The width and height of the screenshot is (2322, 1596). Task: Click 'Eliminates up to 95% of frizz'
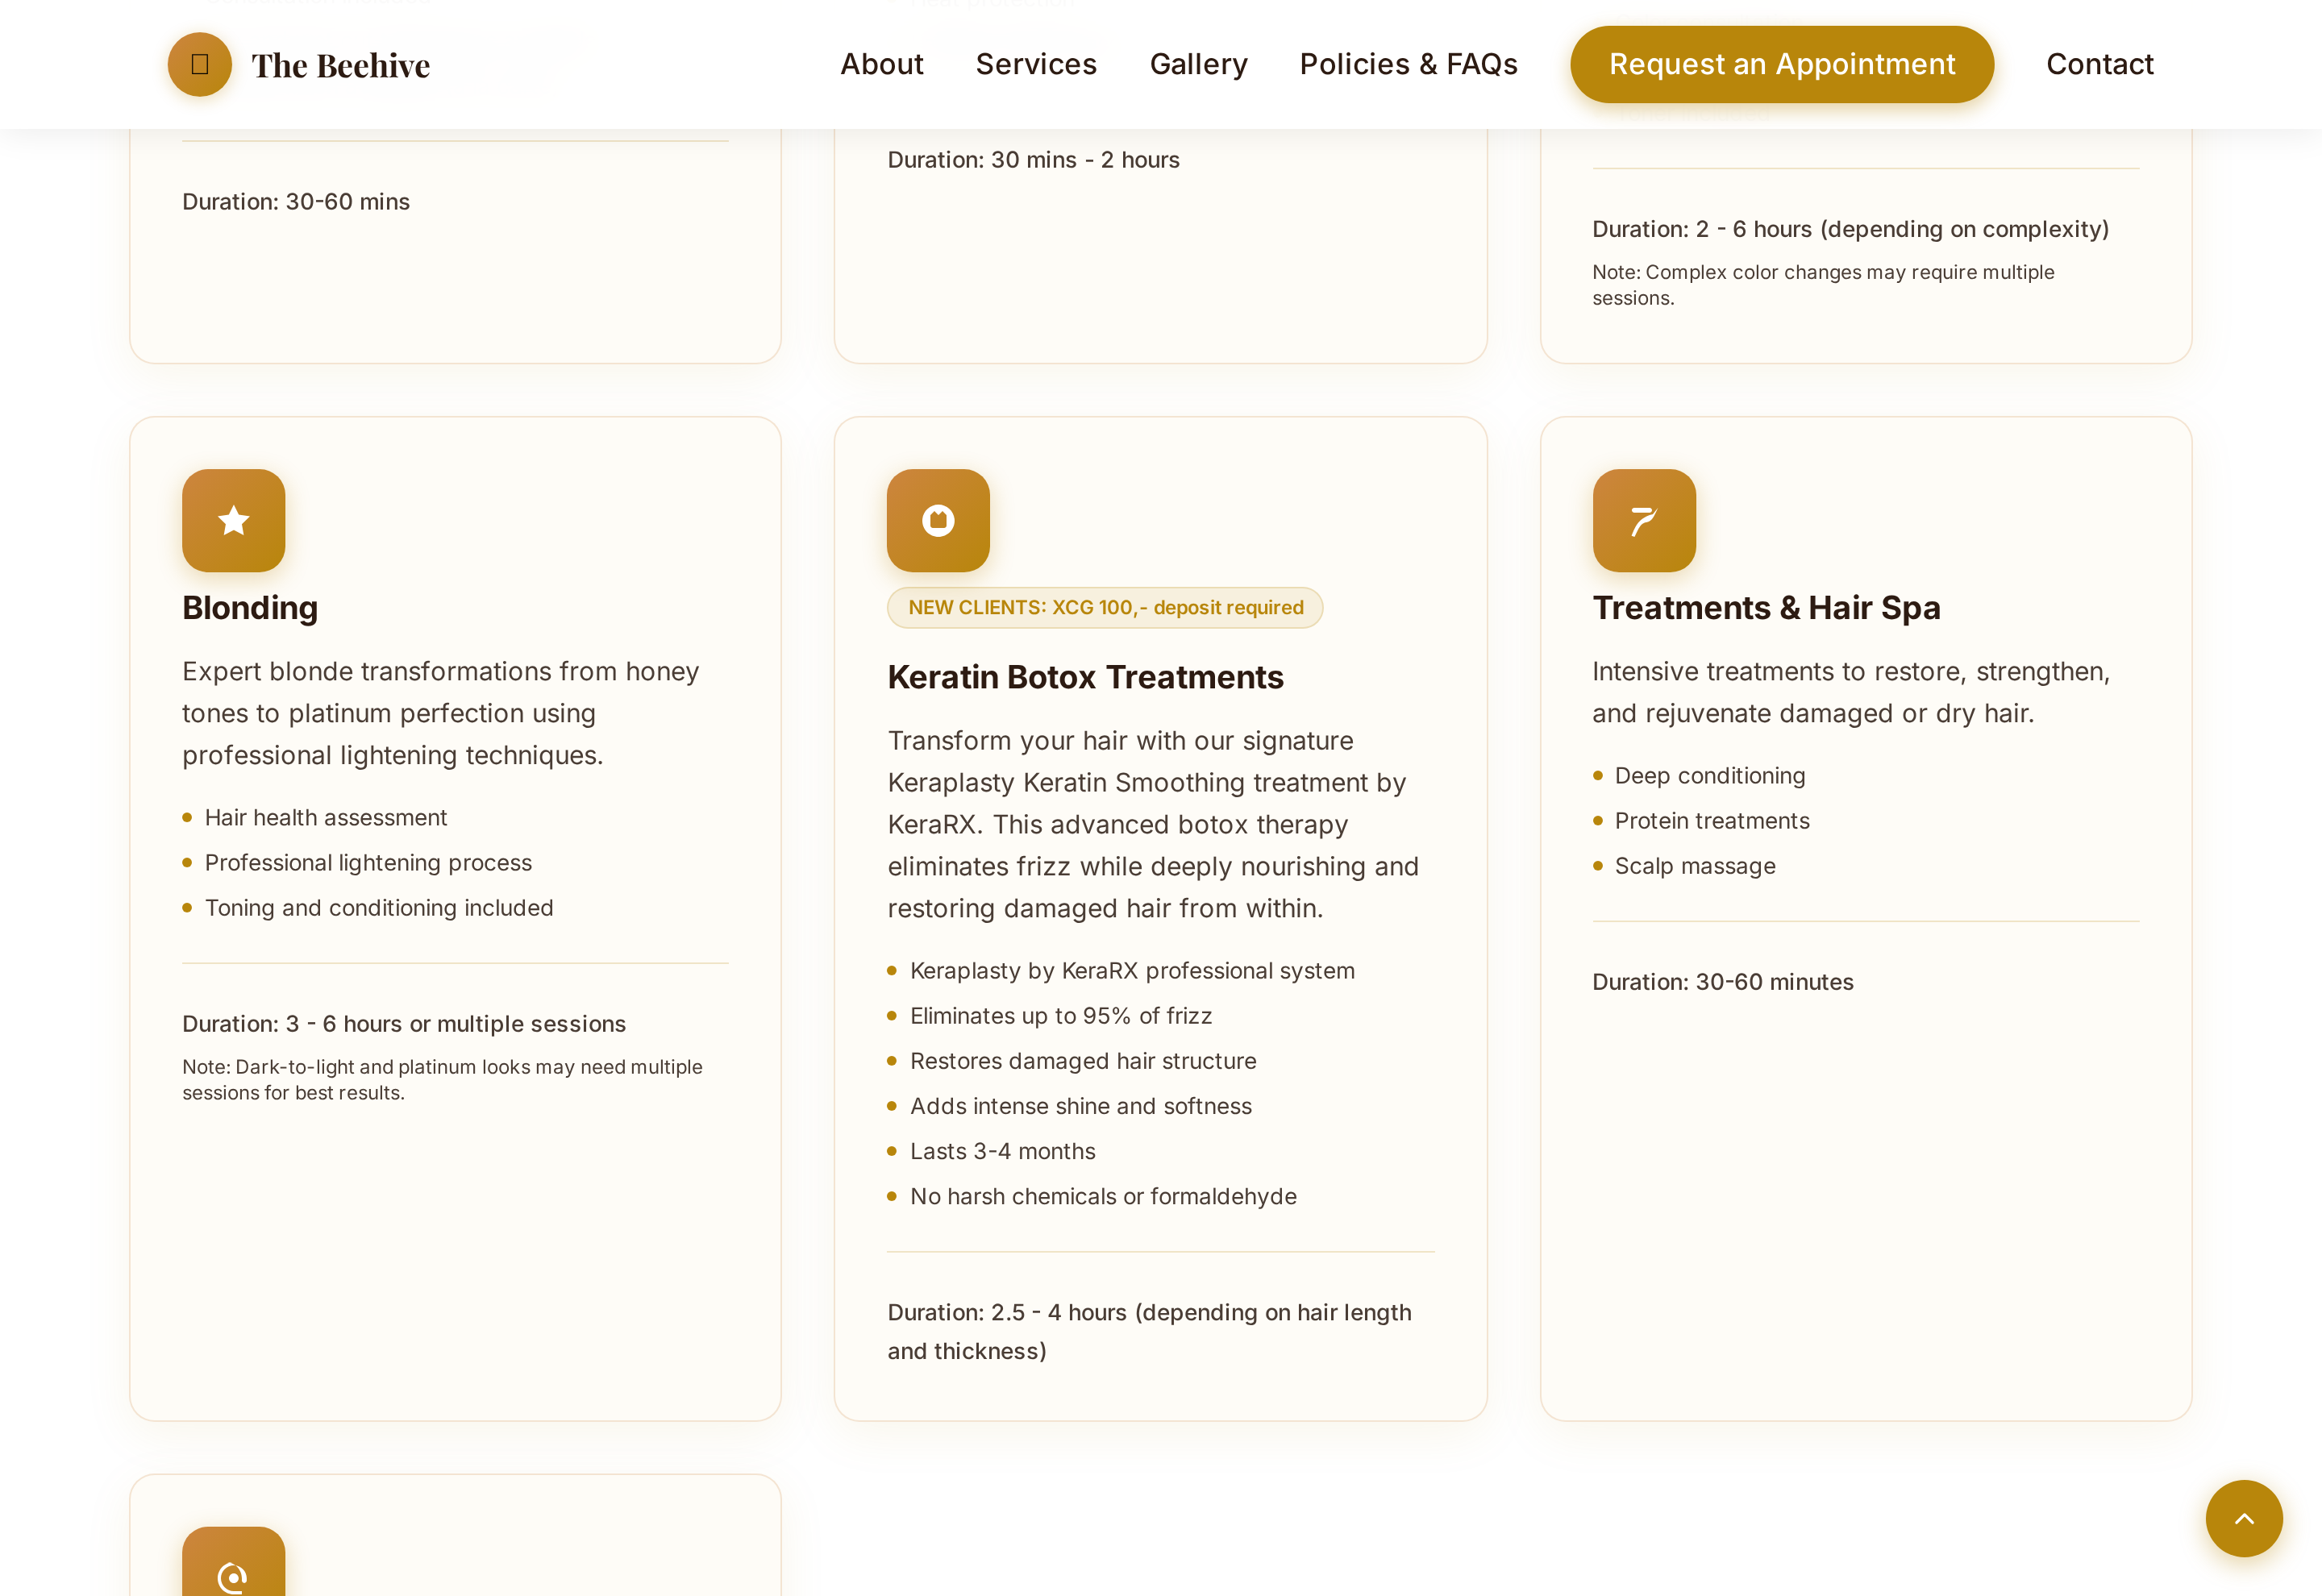click(x=1061, y=1015)
